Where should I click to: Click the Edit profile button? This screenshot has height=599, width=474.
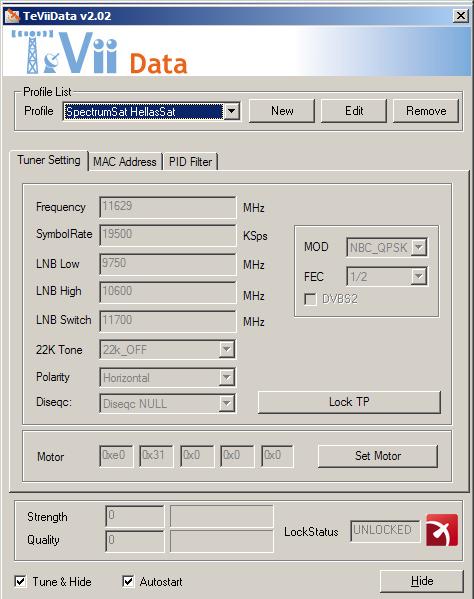[x=354, y=111]
